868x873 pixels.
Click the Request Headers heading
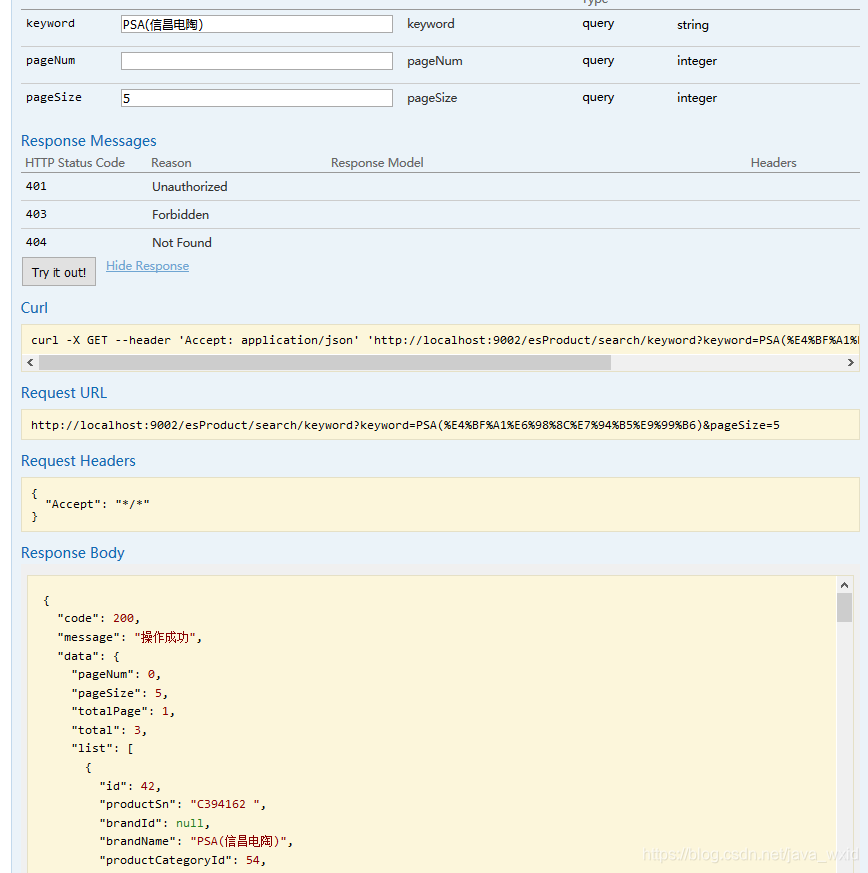pos(78,461)
